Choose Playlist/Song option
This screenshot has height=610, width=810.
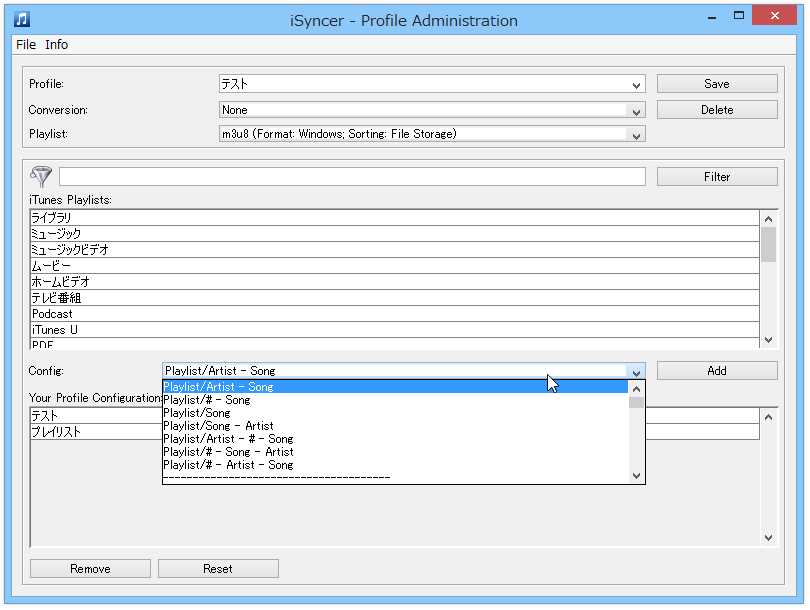pos(395,413)
